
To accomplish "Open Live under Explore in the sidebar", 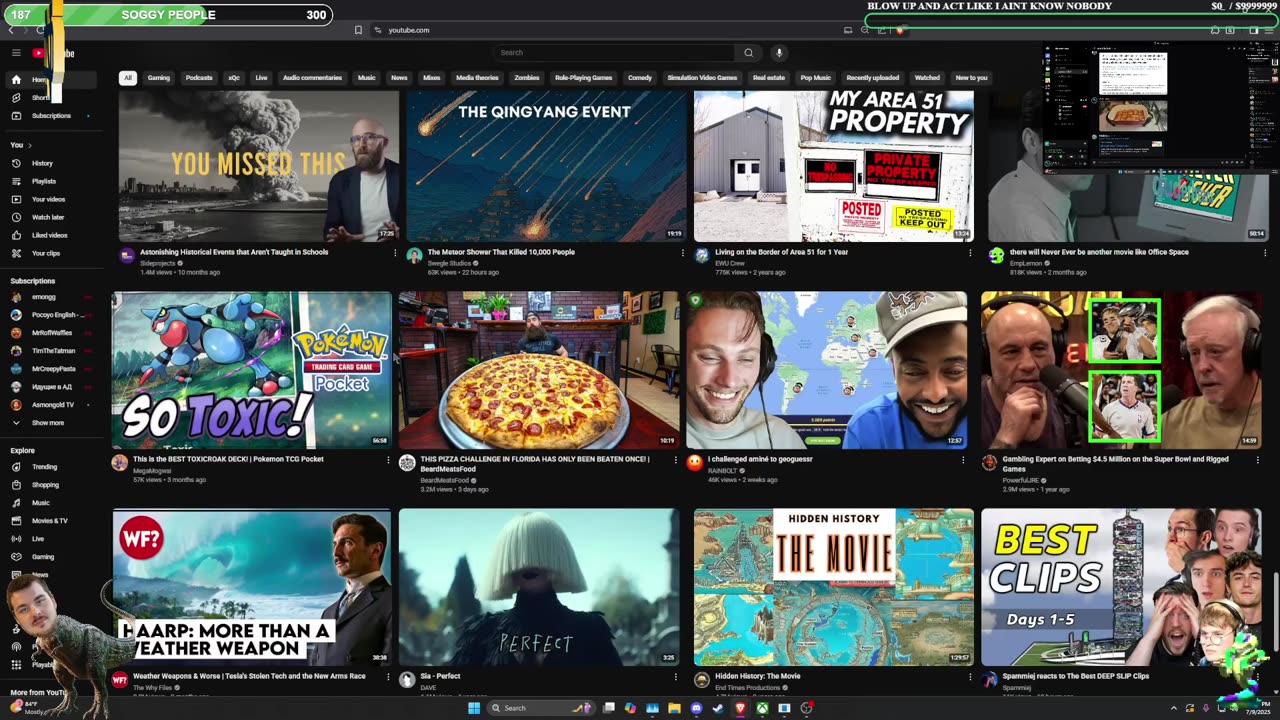I will (38, 539).
